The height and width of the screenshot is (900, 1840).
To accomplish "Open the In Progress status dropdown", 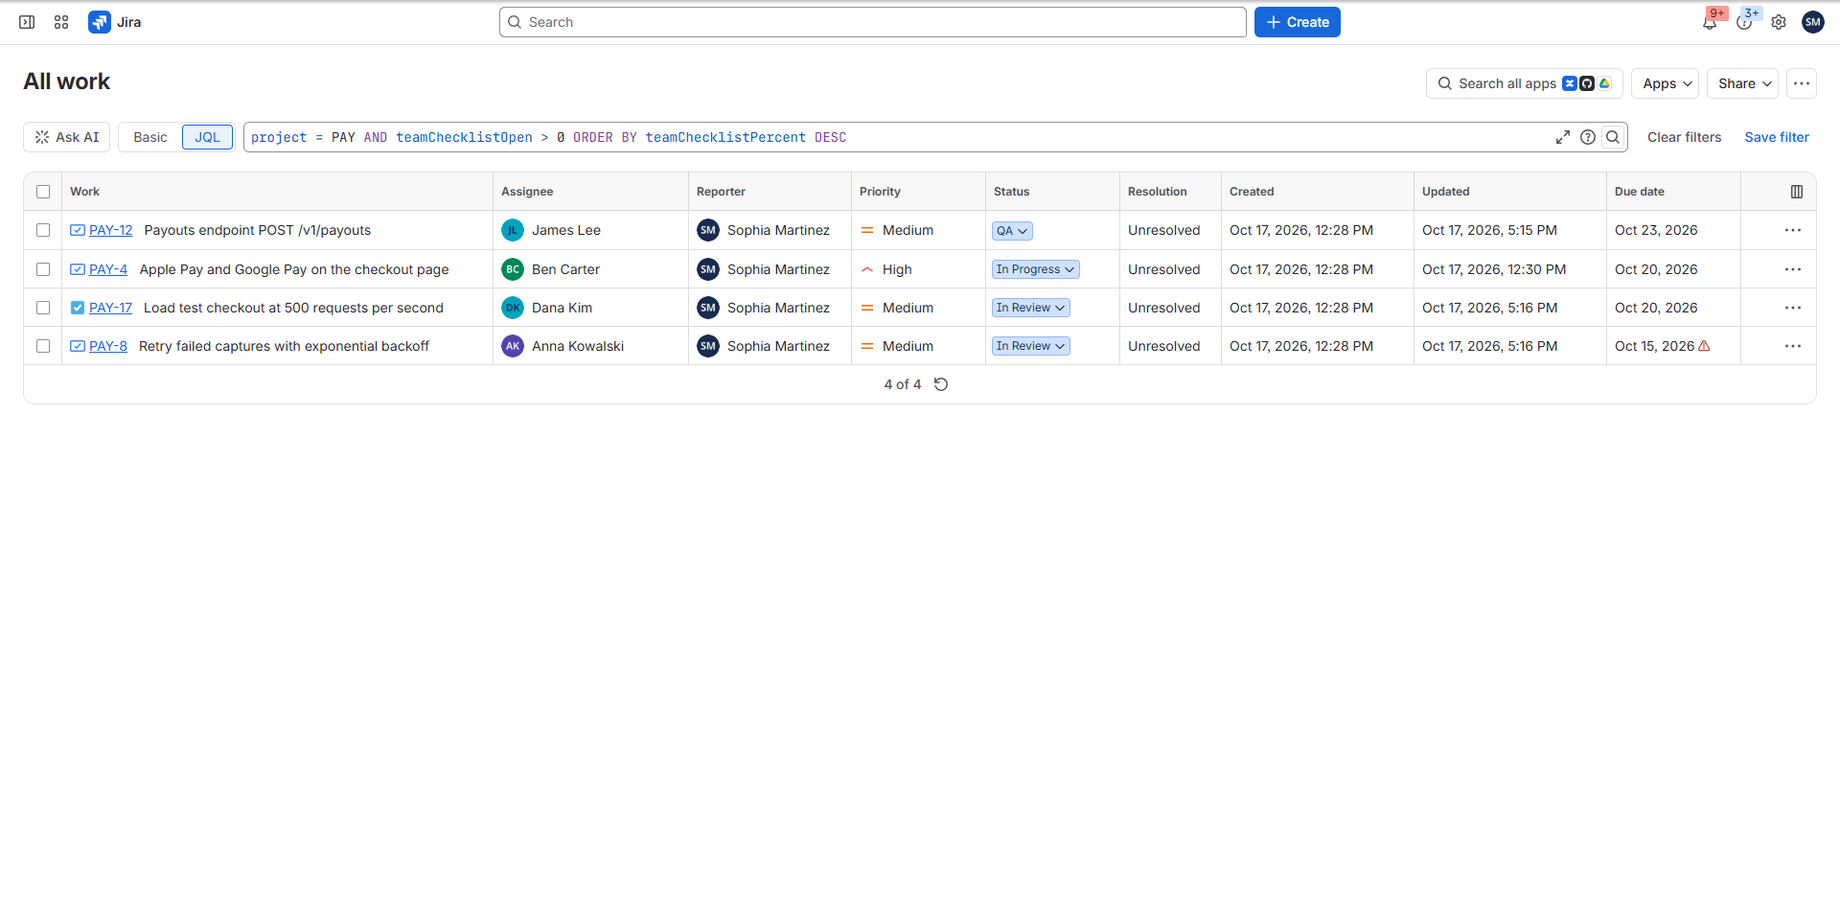I will (1035, 269).
